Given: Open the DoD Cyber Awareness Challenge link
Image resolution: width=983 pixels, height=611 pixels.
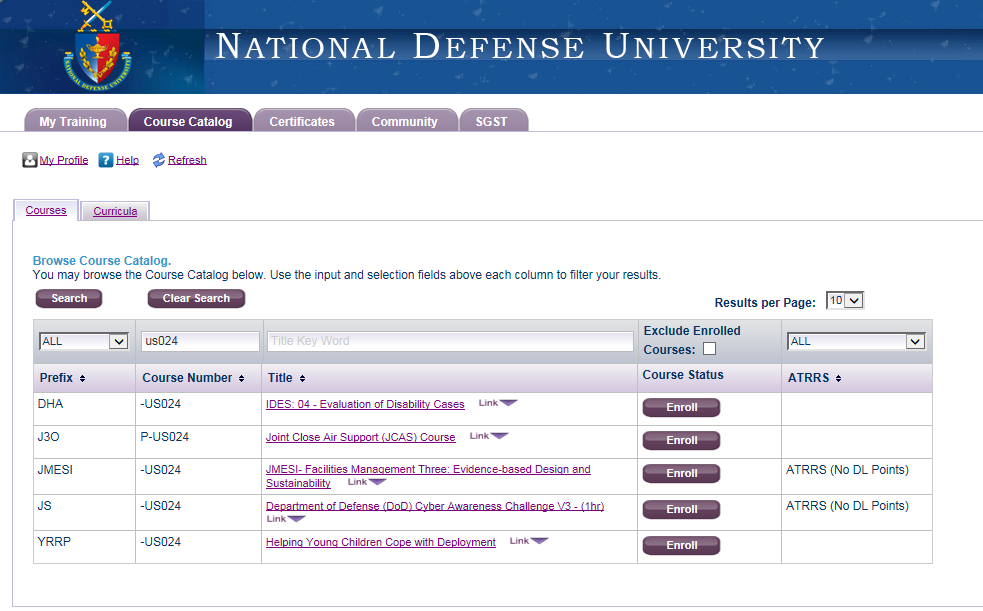Looking at the screenshot, I should (434, 507).
